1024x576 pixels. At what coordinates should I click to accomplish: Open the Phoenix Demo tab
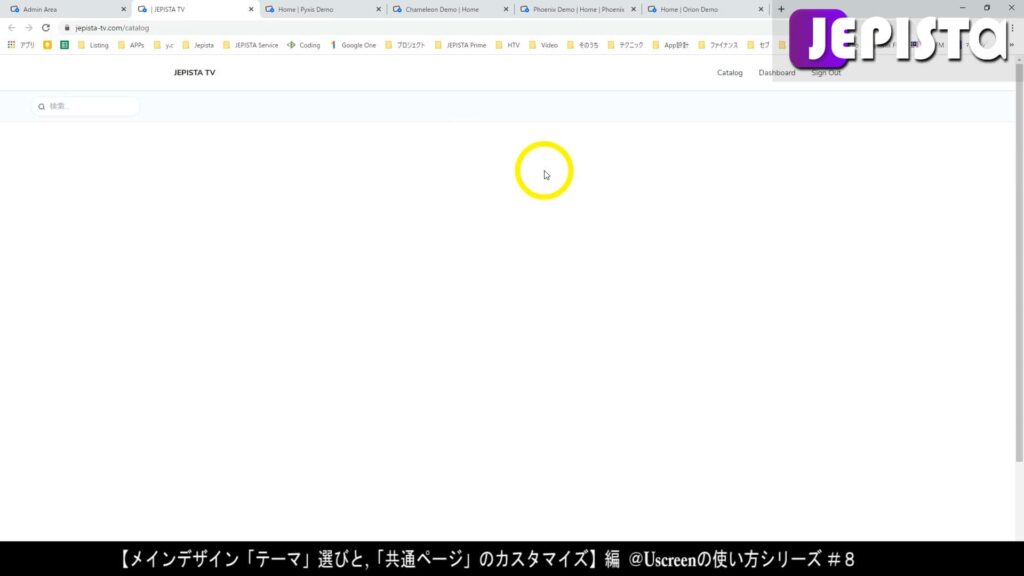pyautogui.click(x=576, y=9)
